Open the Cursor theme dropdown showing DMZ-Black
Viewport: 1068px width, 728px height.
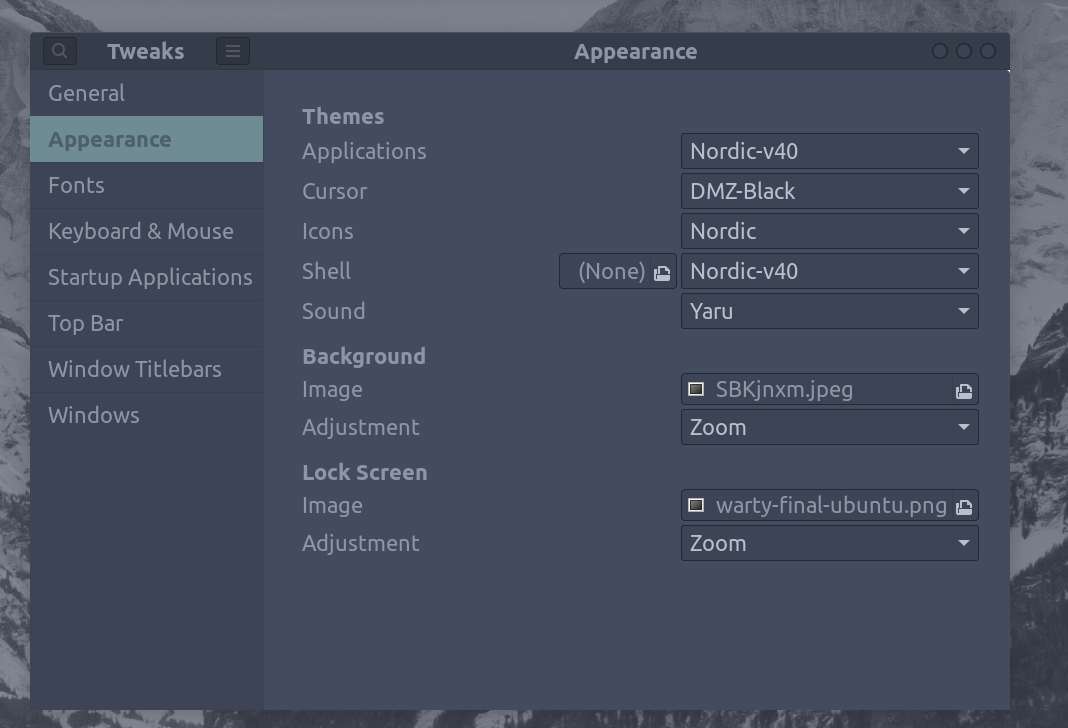pyautogui.click(x=829, y=191)
